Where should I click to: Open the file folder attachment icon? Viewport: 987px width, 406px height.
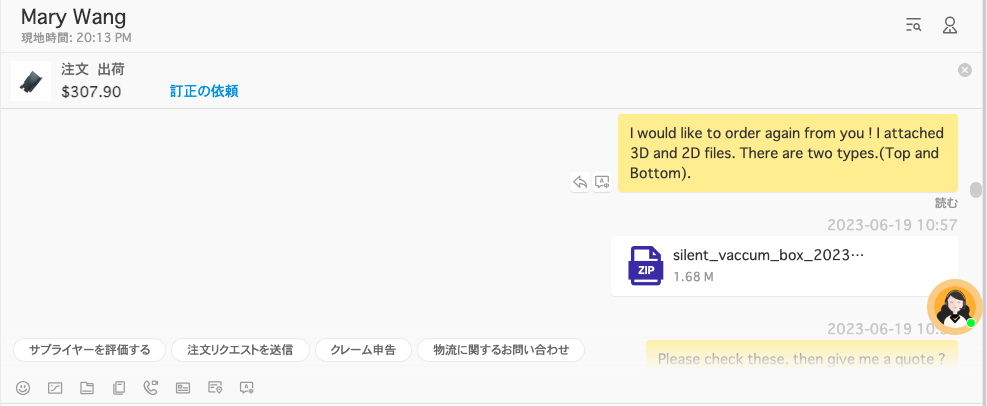[x=87, y=388]
